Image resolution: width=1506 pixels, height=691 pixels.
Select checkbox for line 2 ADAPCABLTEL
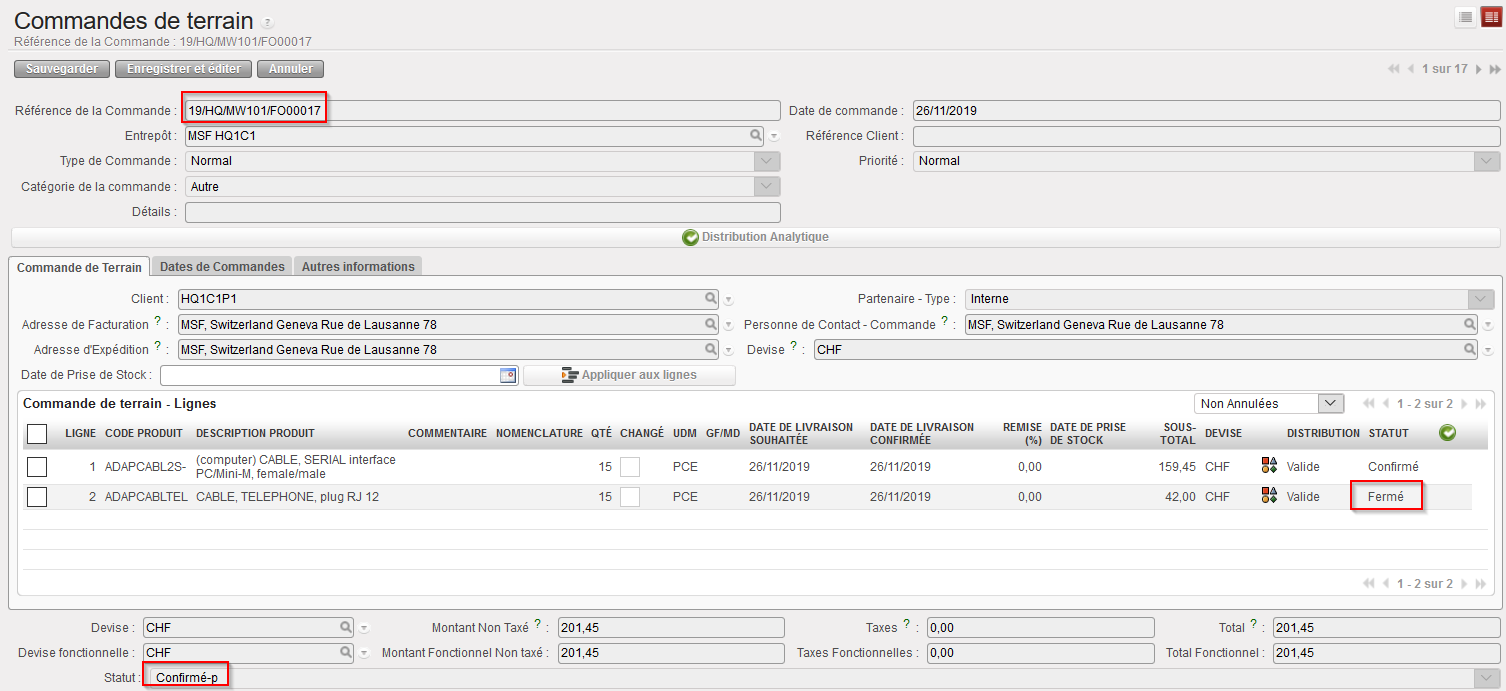pos(37,496)
